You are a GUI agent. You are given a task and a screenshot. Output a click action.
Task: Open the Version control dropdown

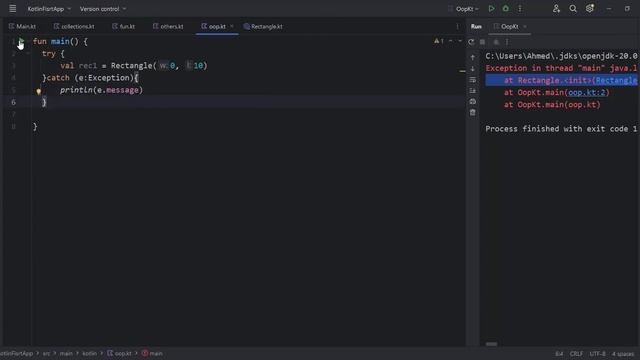point(103,9)
